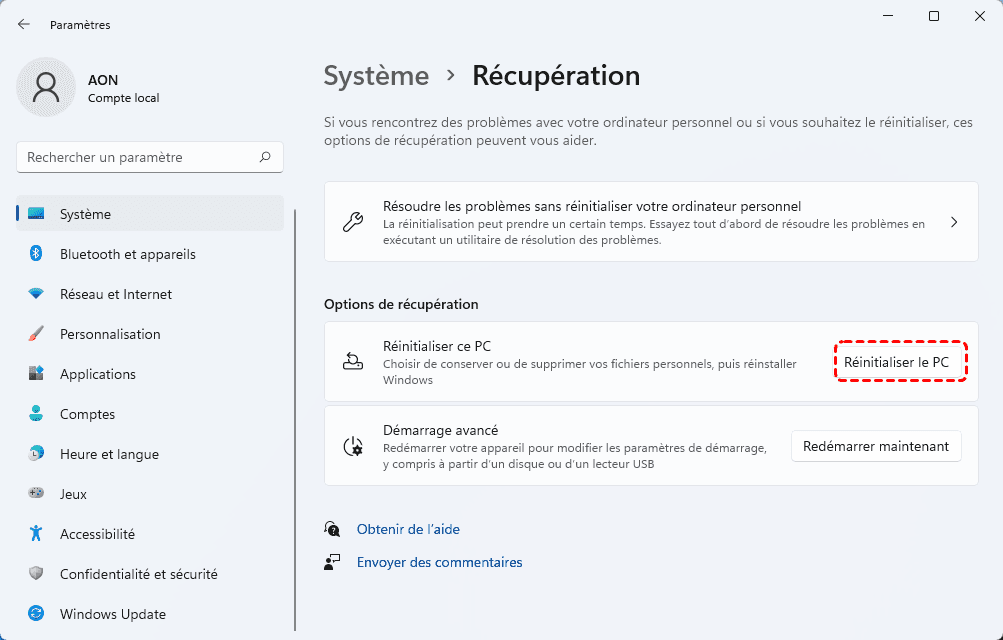Click the Personnalisation paintbrush icon

tap(37, 334)
